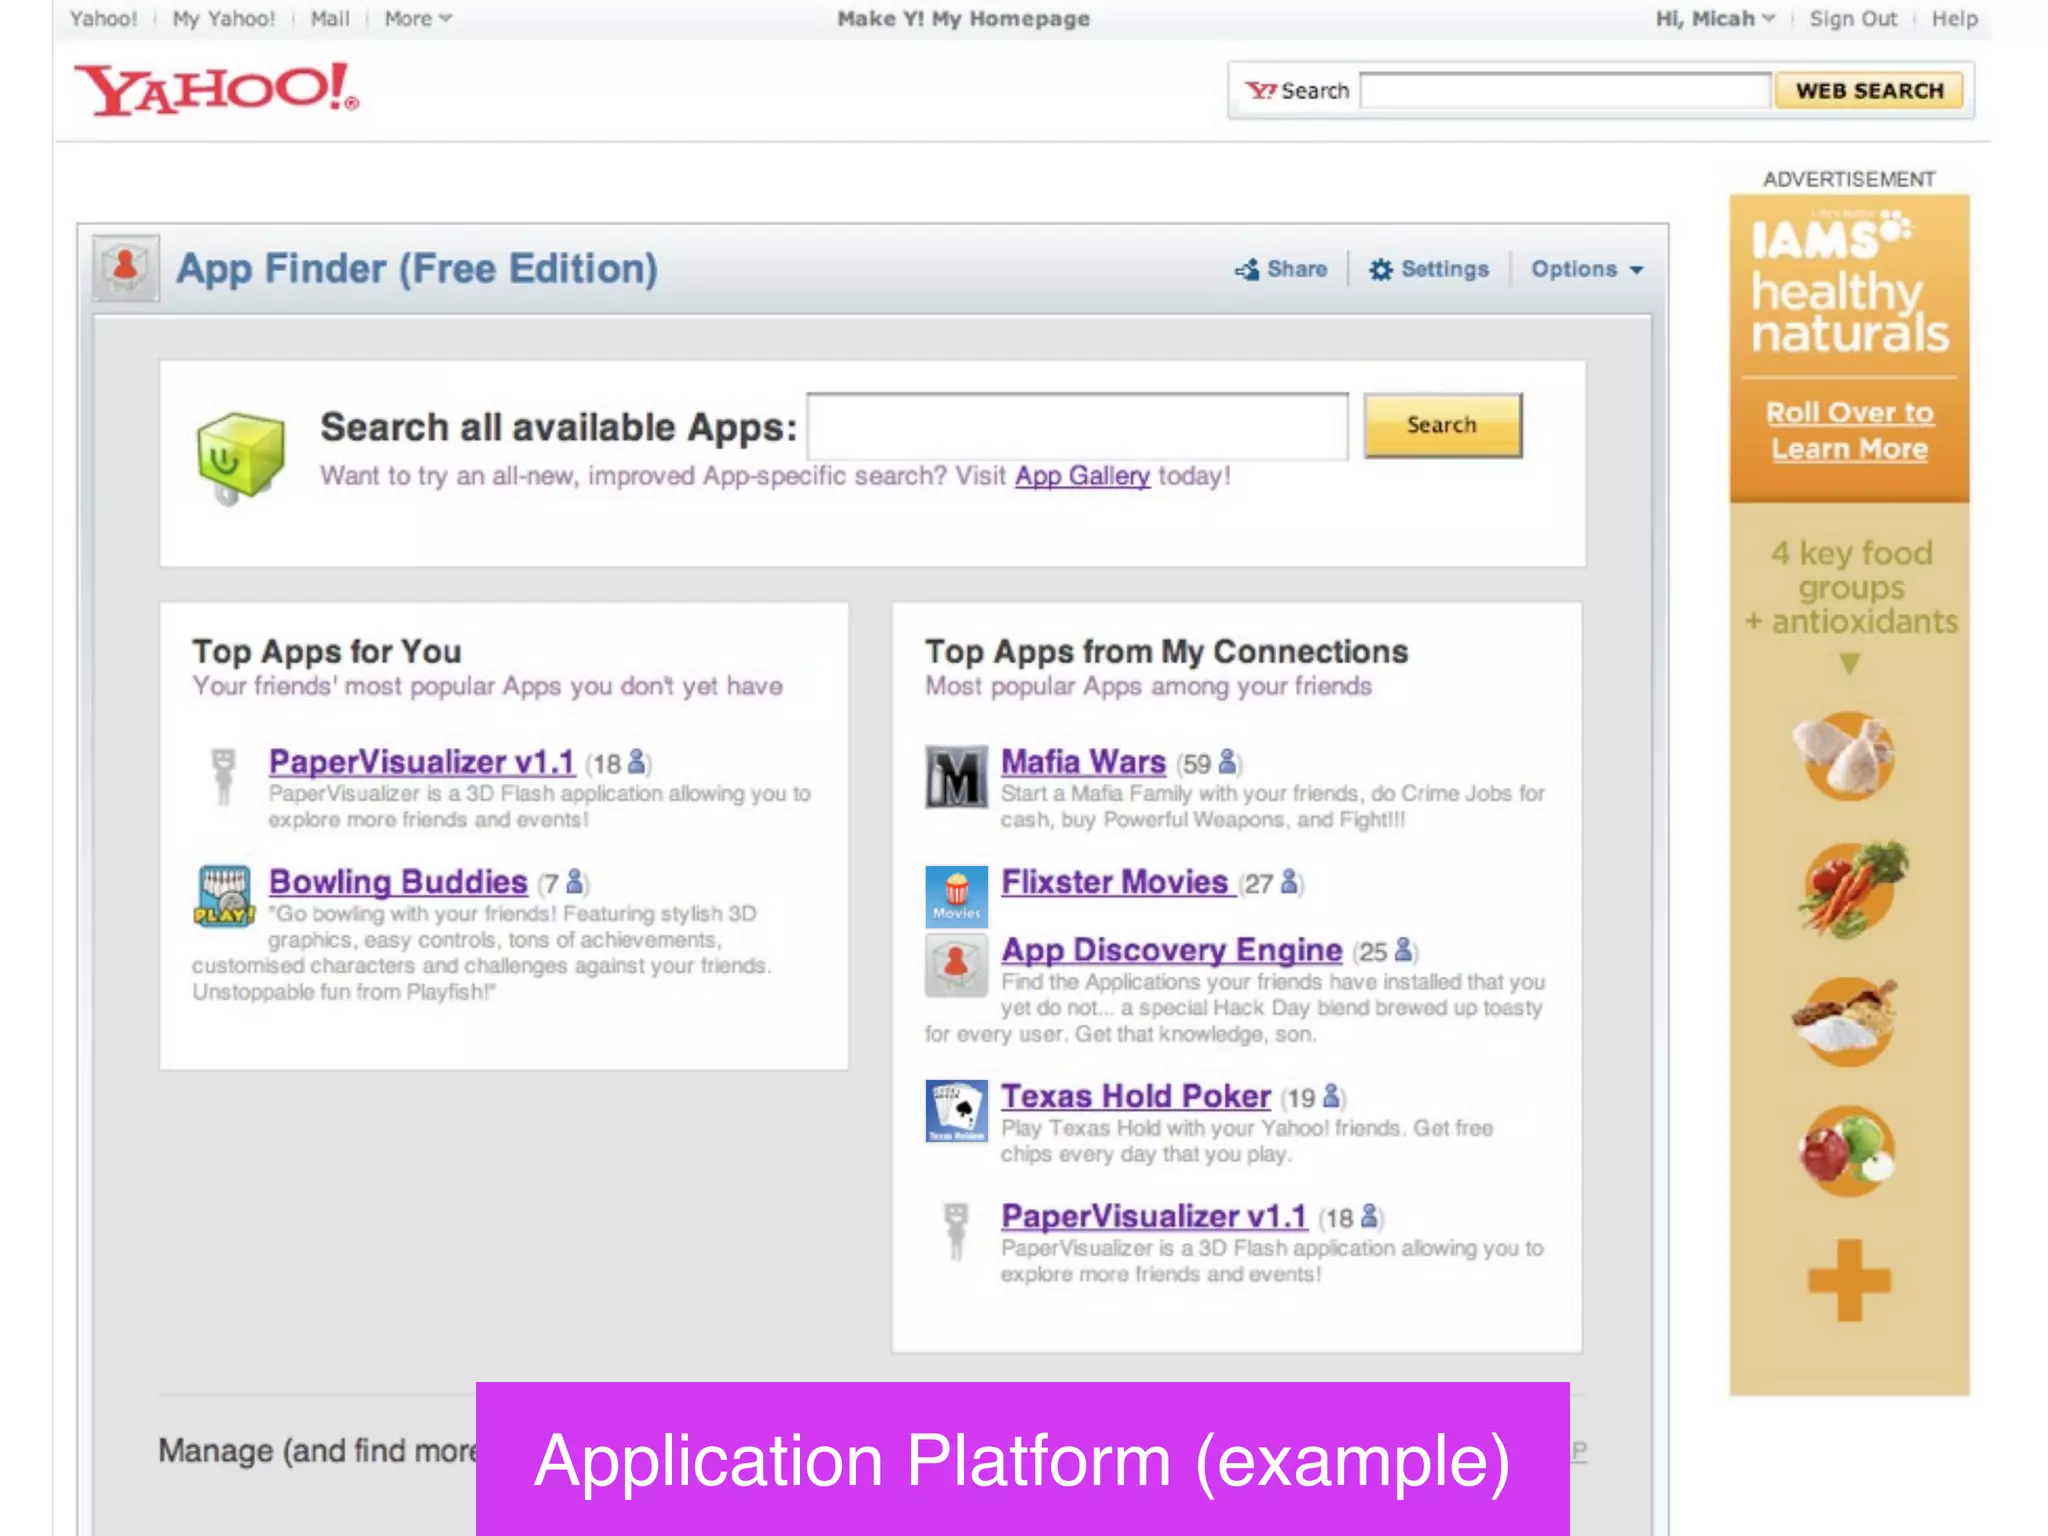Click the App Discovery Engine icon
Screen dimensions: 2048x1536
click(x=956, y=964)
